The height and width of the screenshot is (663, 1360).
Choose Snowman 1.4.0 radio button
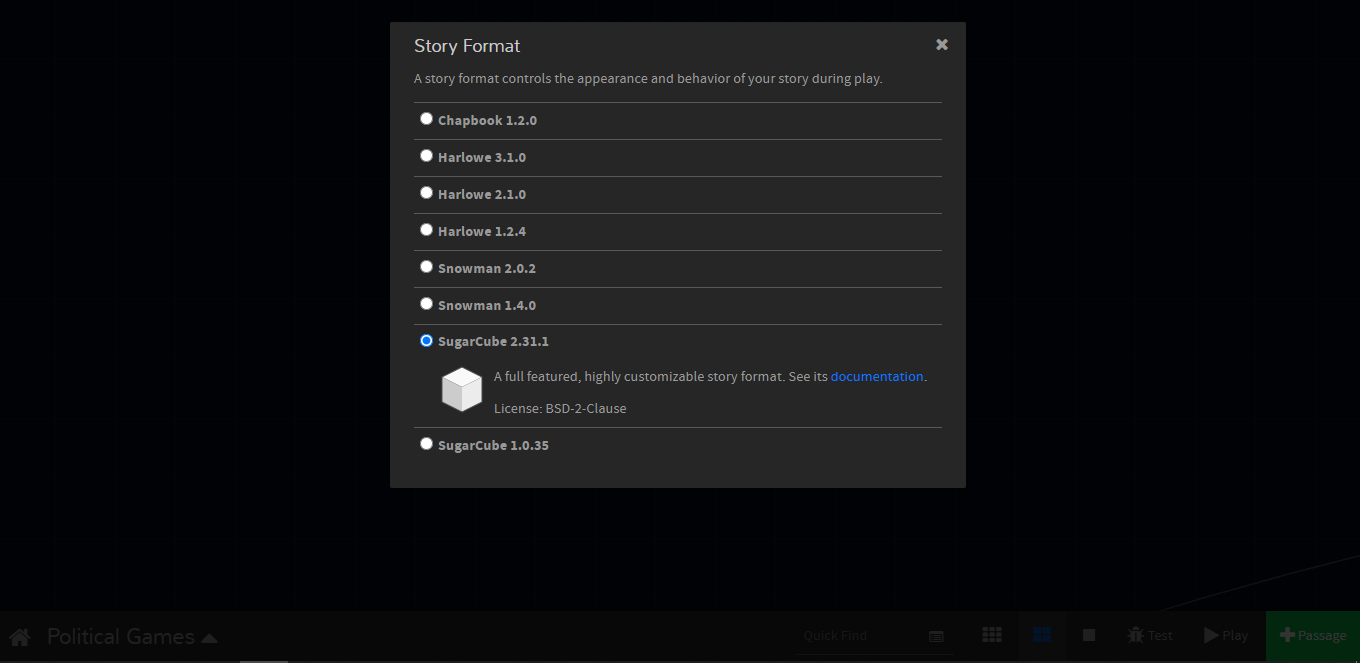pyautogui.click(x=427, y=304)
